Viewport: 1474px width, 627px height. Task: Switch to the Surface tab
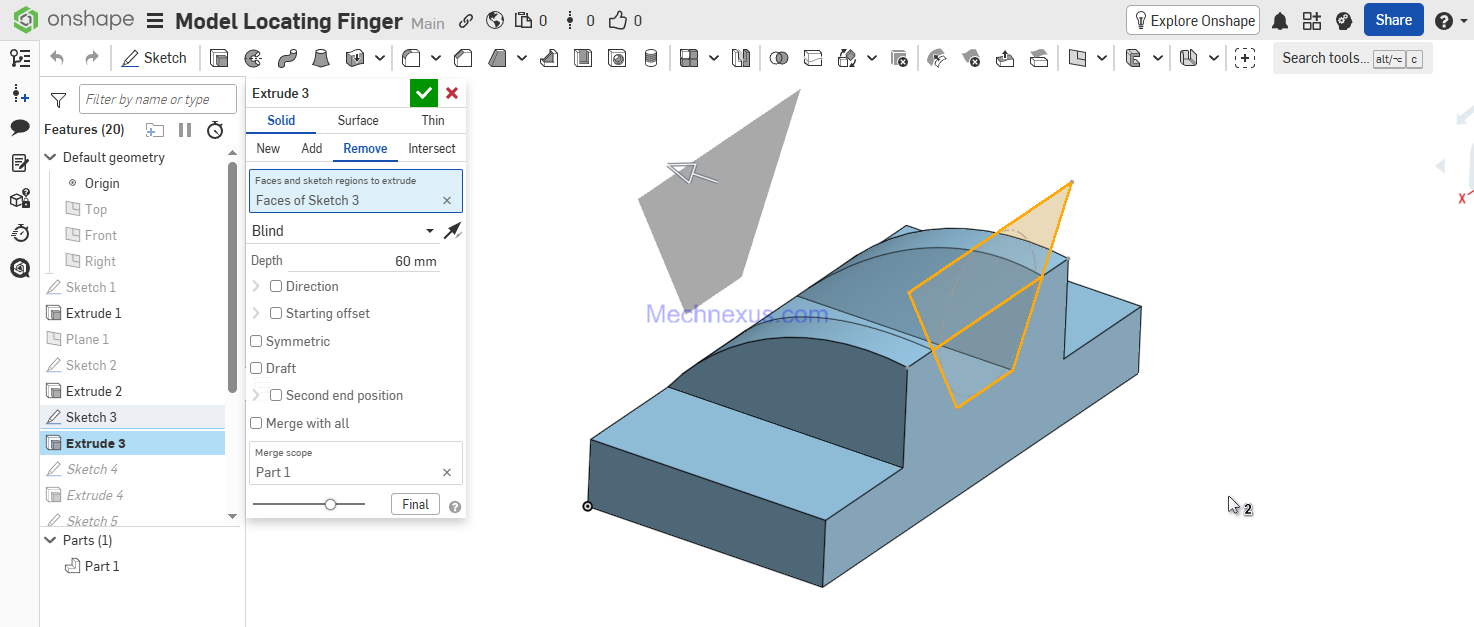point(357,121)
